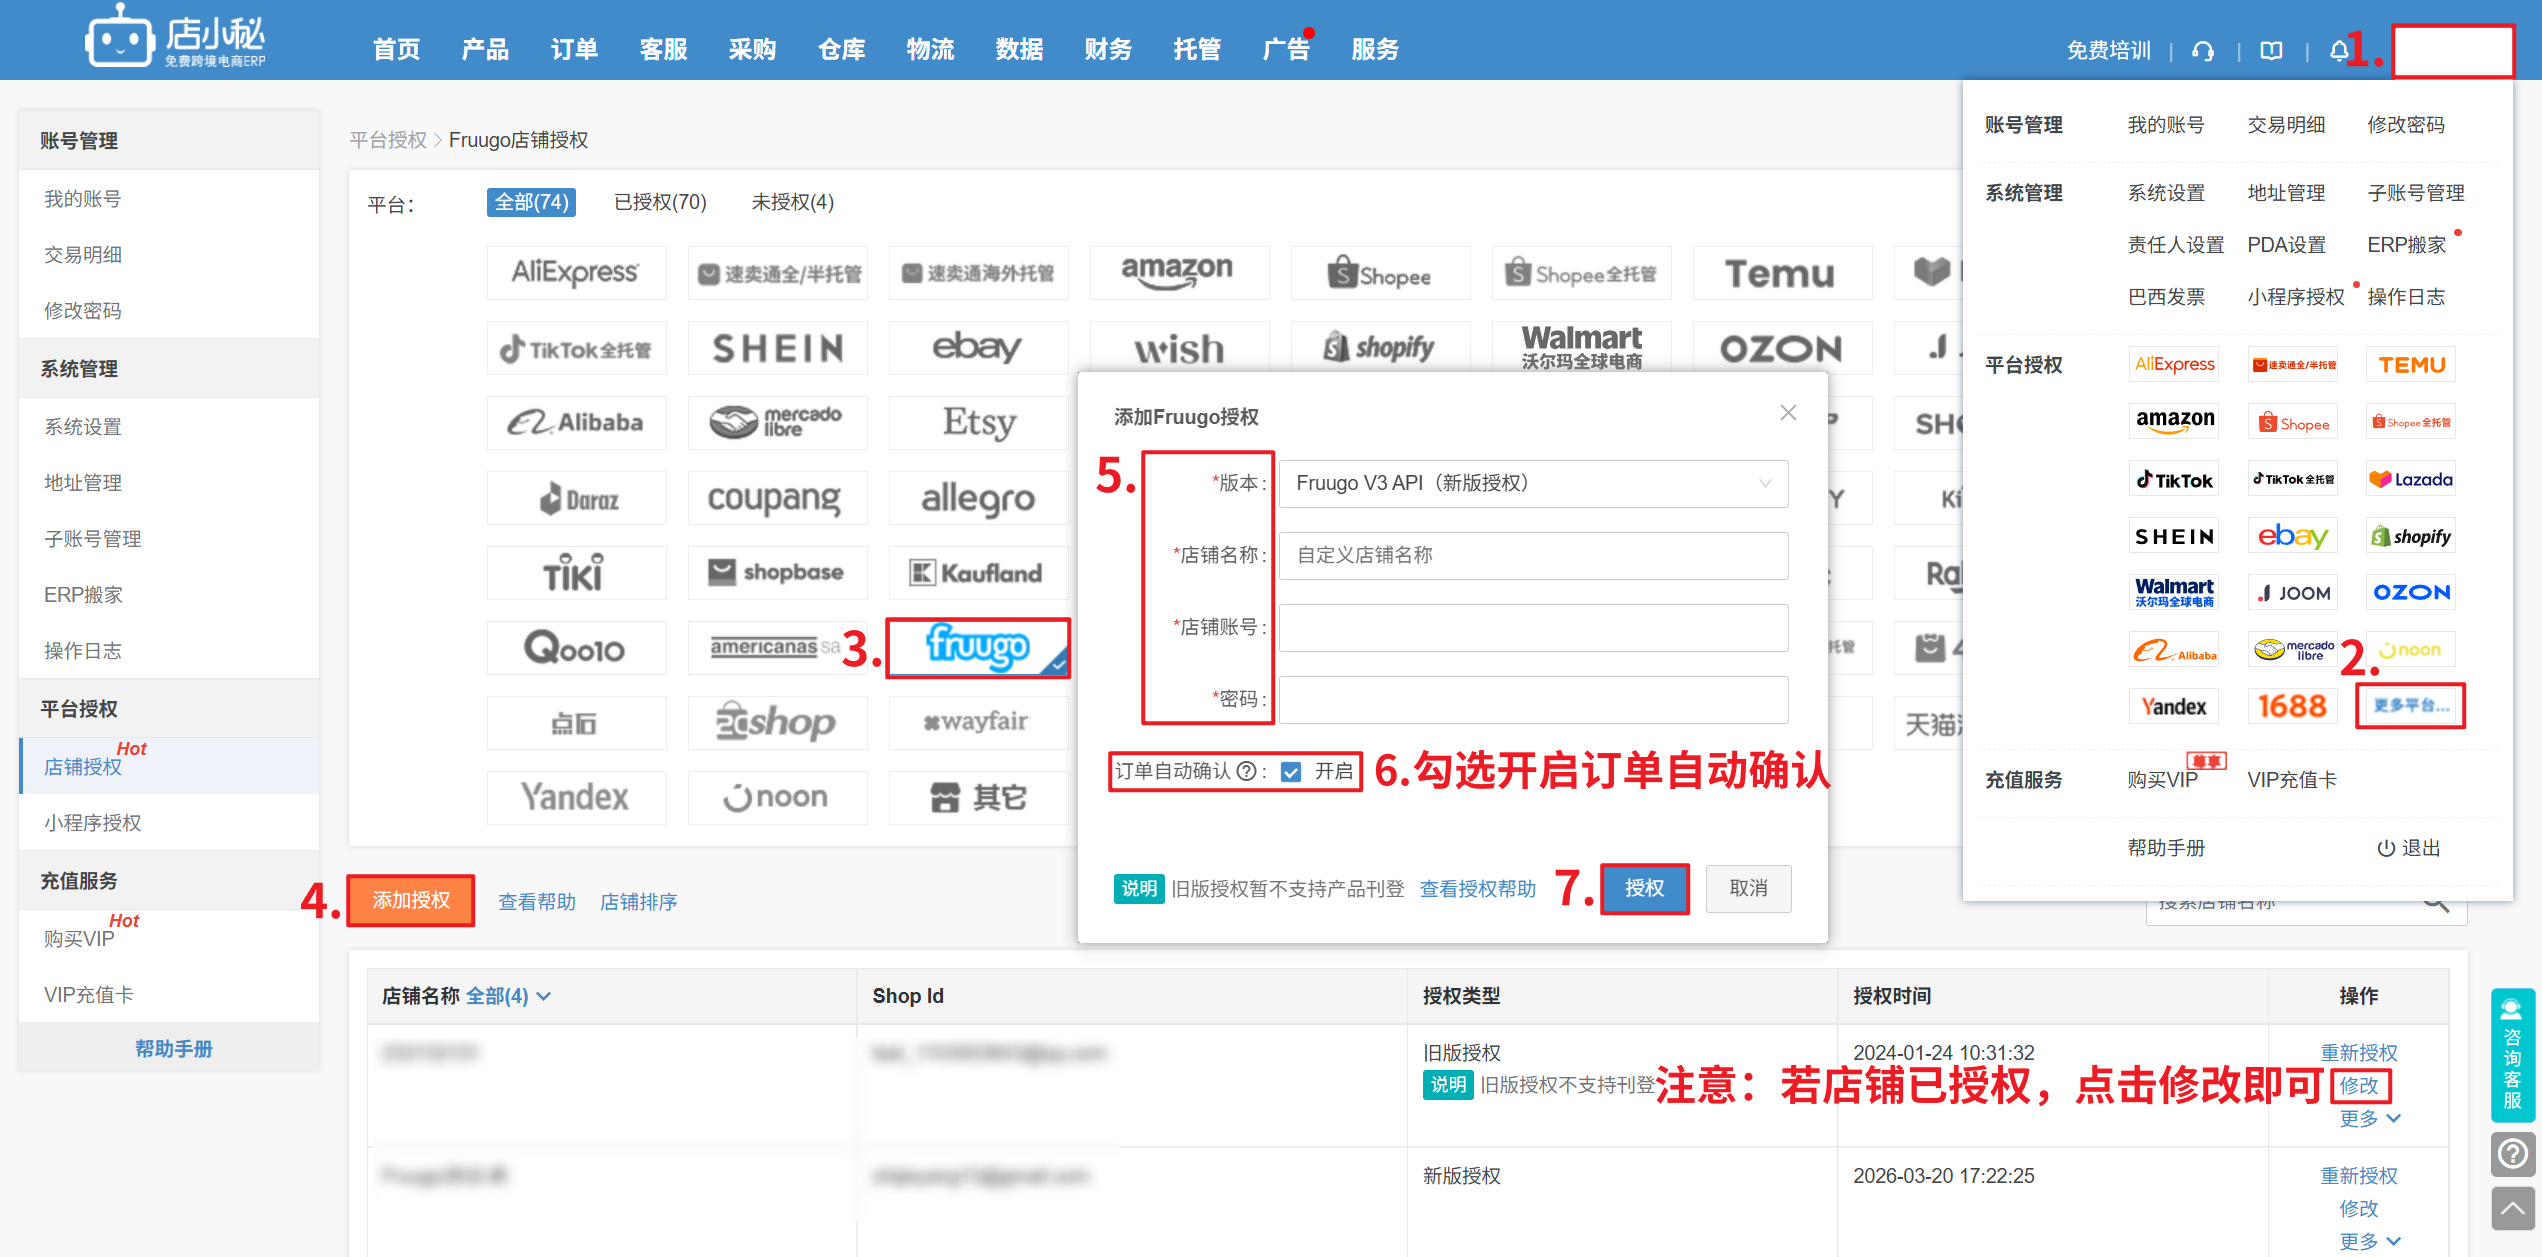
Task: Select the shopify platform tile
Action: [1380, 348]
